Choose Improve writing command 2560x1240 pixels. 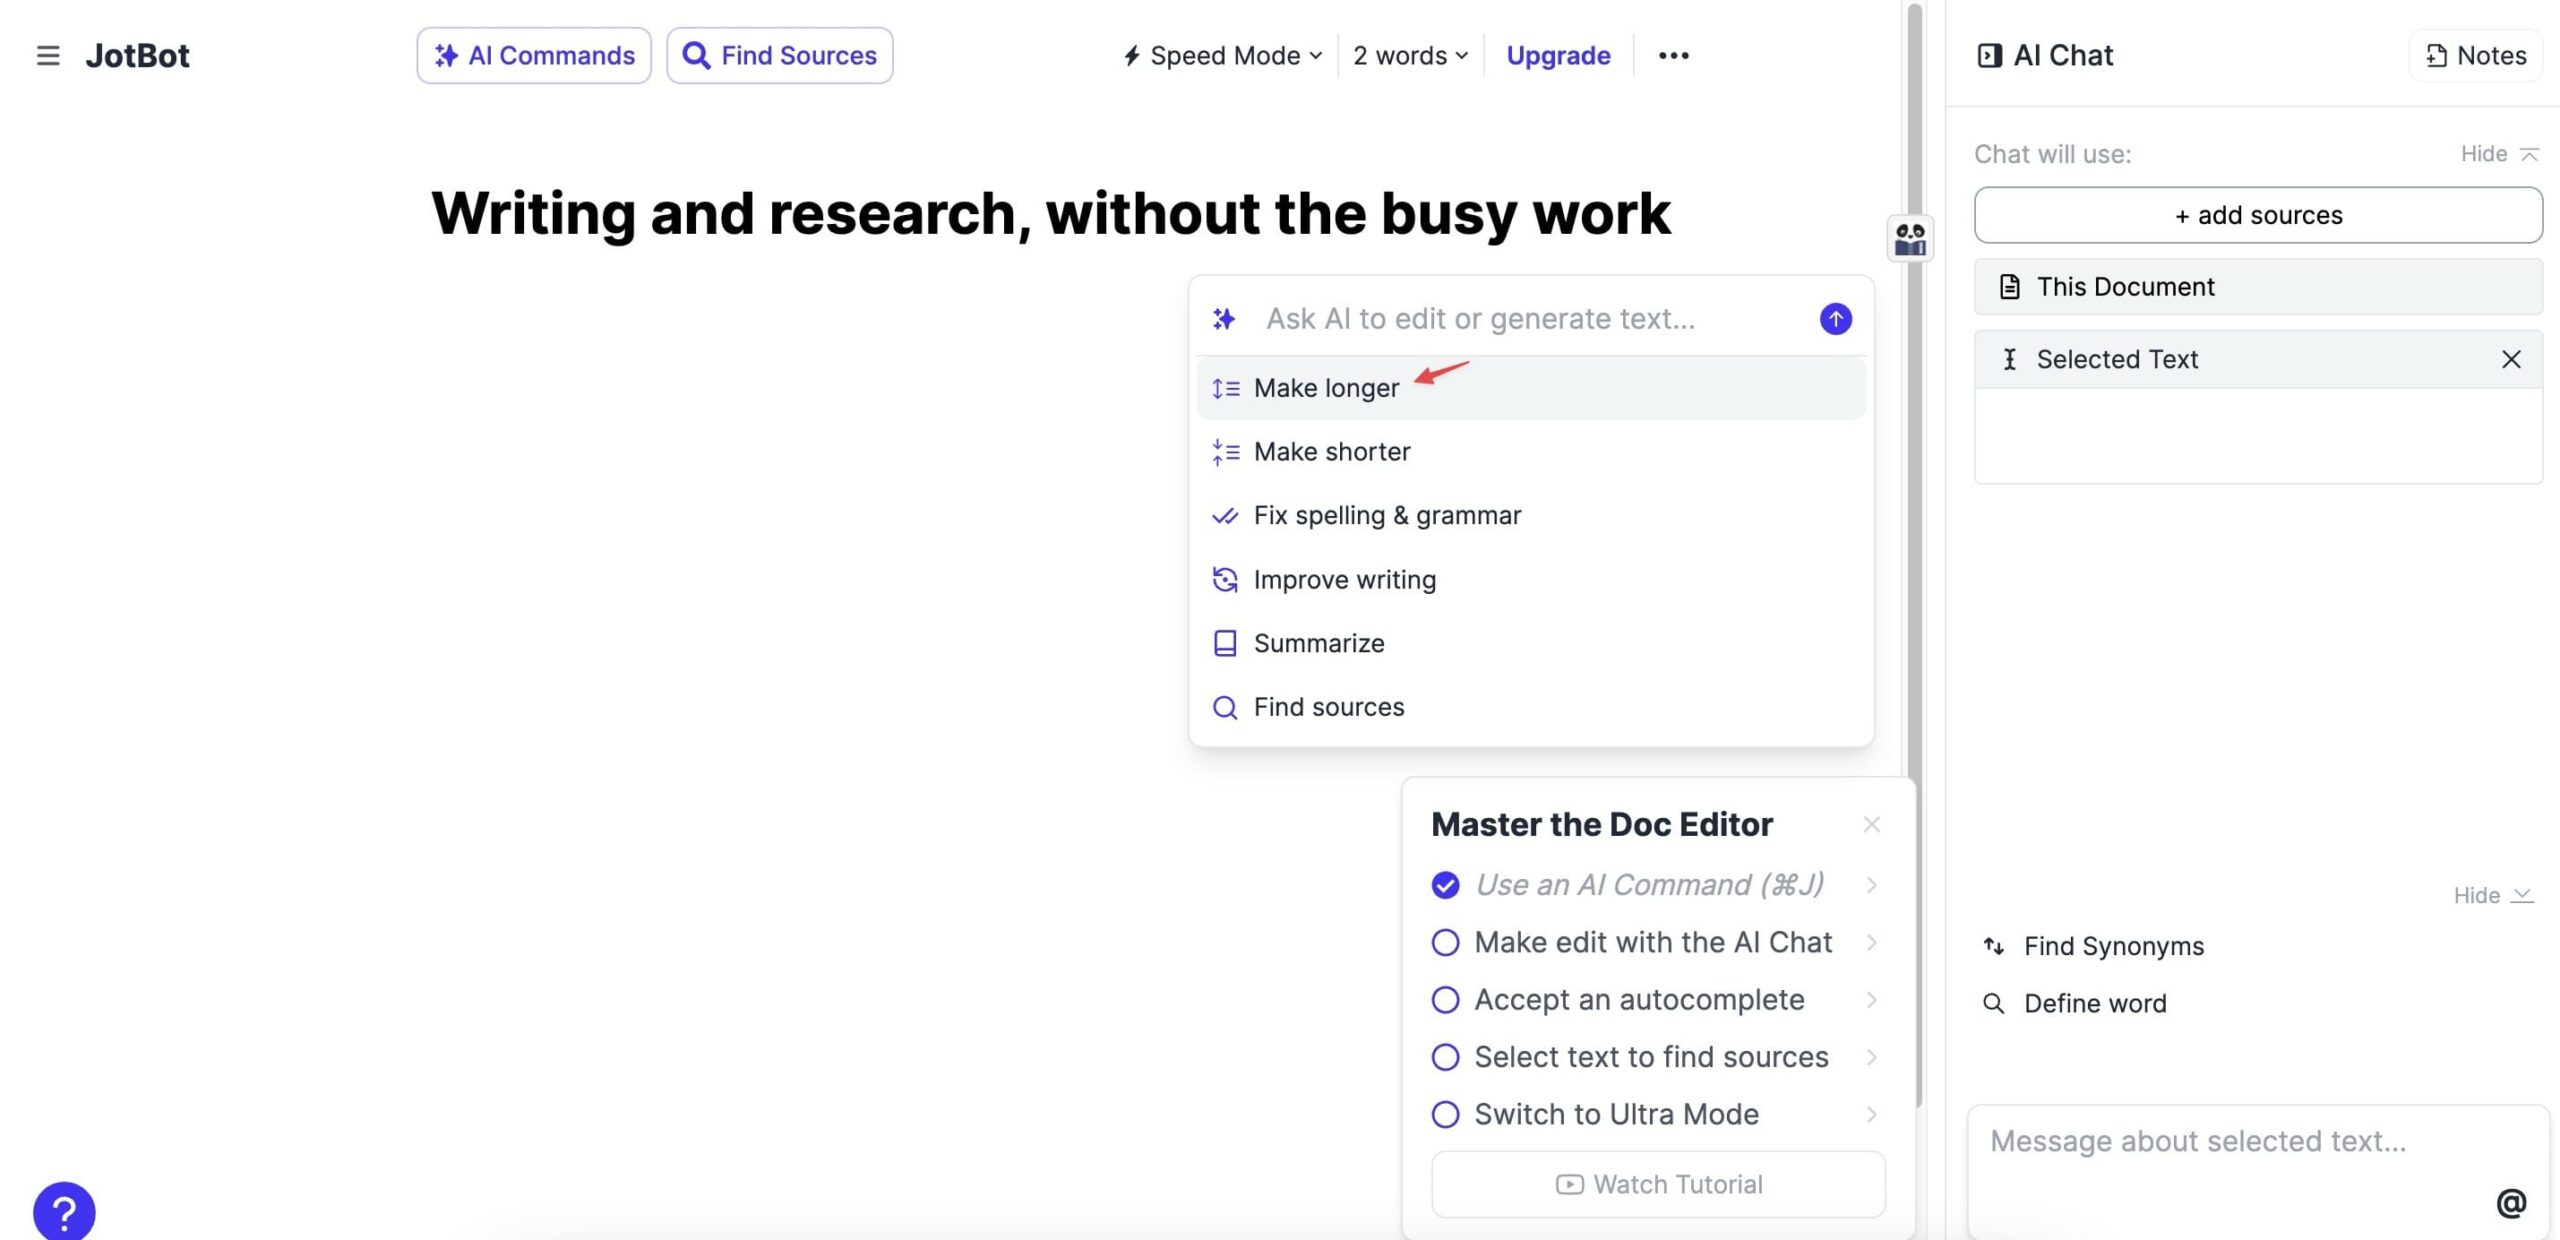point(1531,580)
